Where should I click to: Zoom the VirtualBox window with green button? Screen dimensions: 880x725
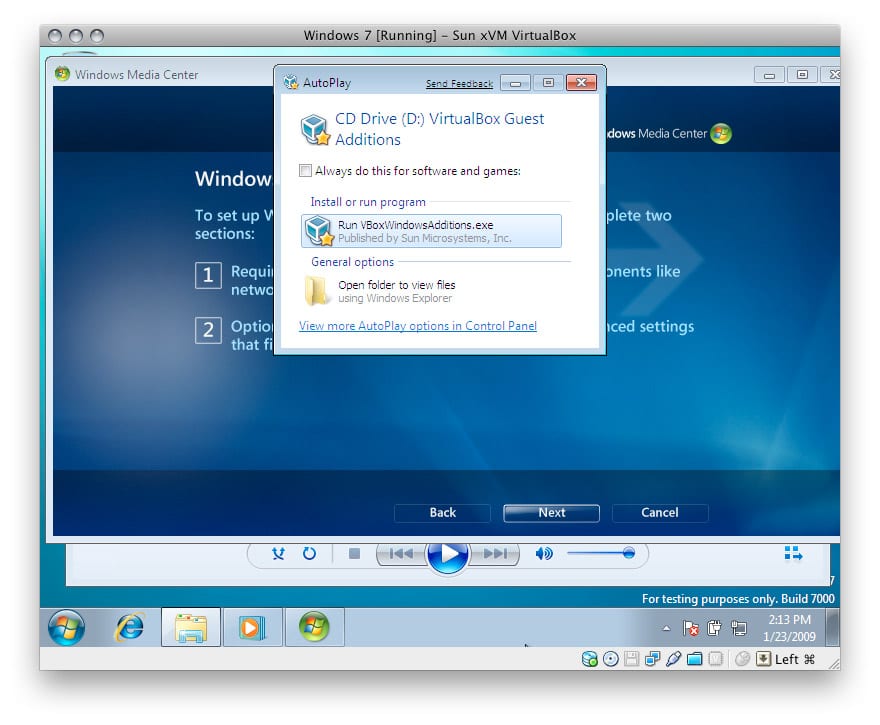pos(97,36)
